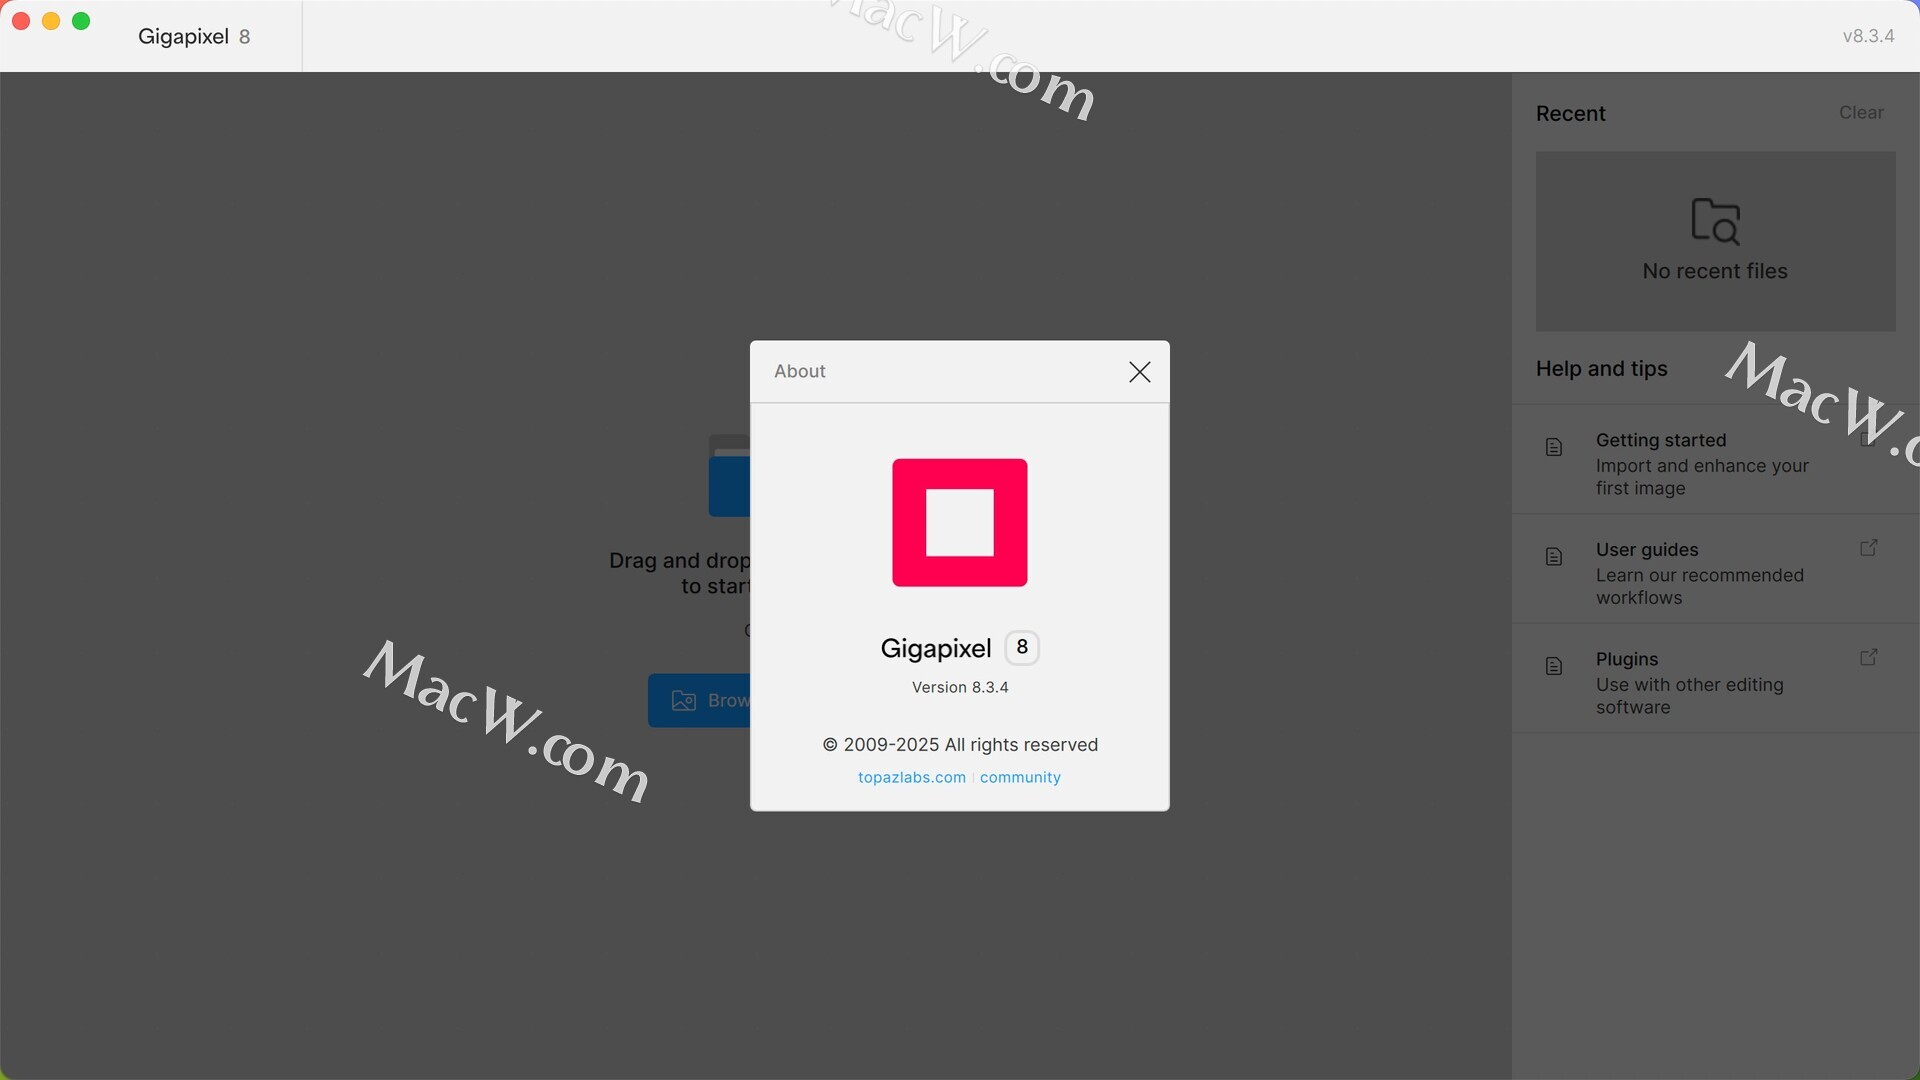The height and width of the screenshot is (1080, 1920).
Task: Click the Getting started document icon
Action: pos(1554,447)
